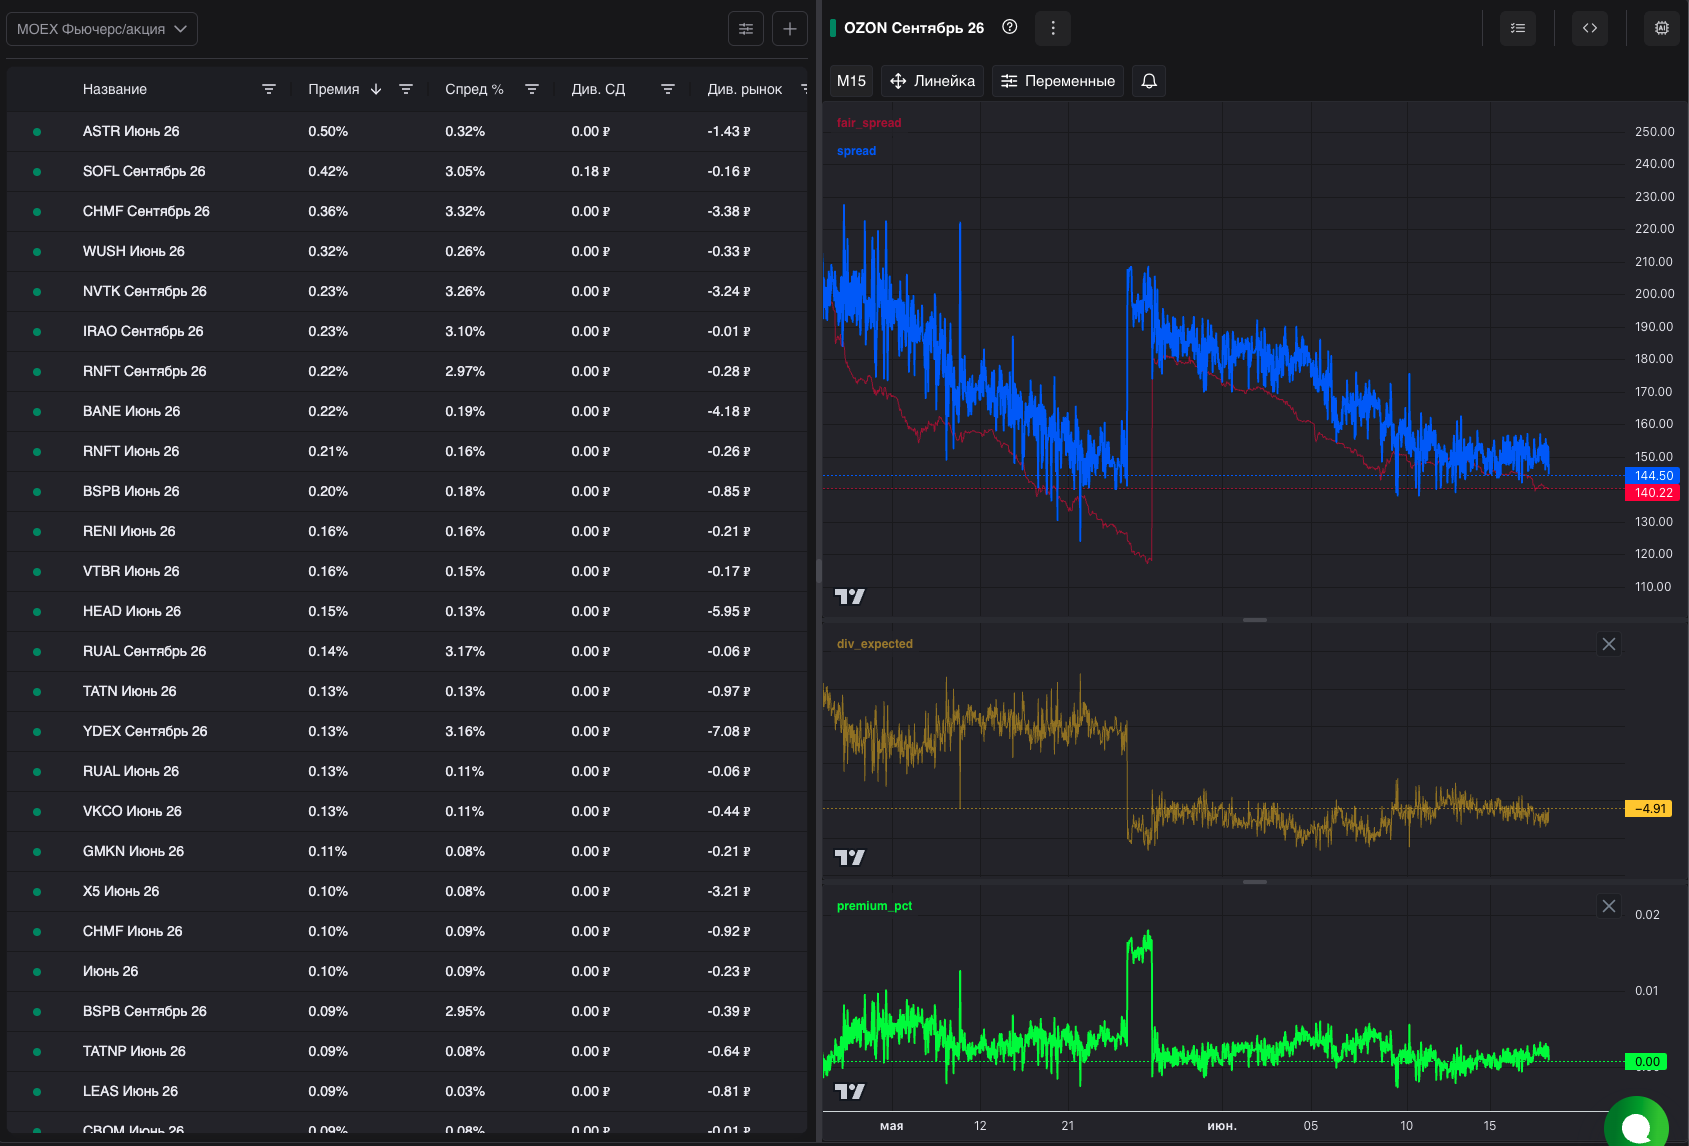The height and width of the screenshot is (1146, 1689).
Task: Open the list view icon in chart header
Action: click(x=1518, y=28)
